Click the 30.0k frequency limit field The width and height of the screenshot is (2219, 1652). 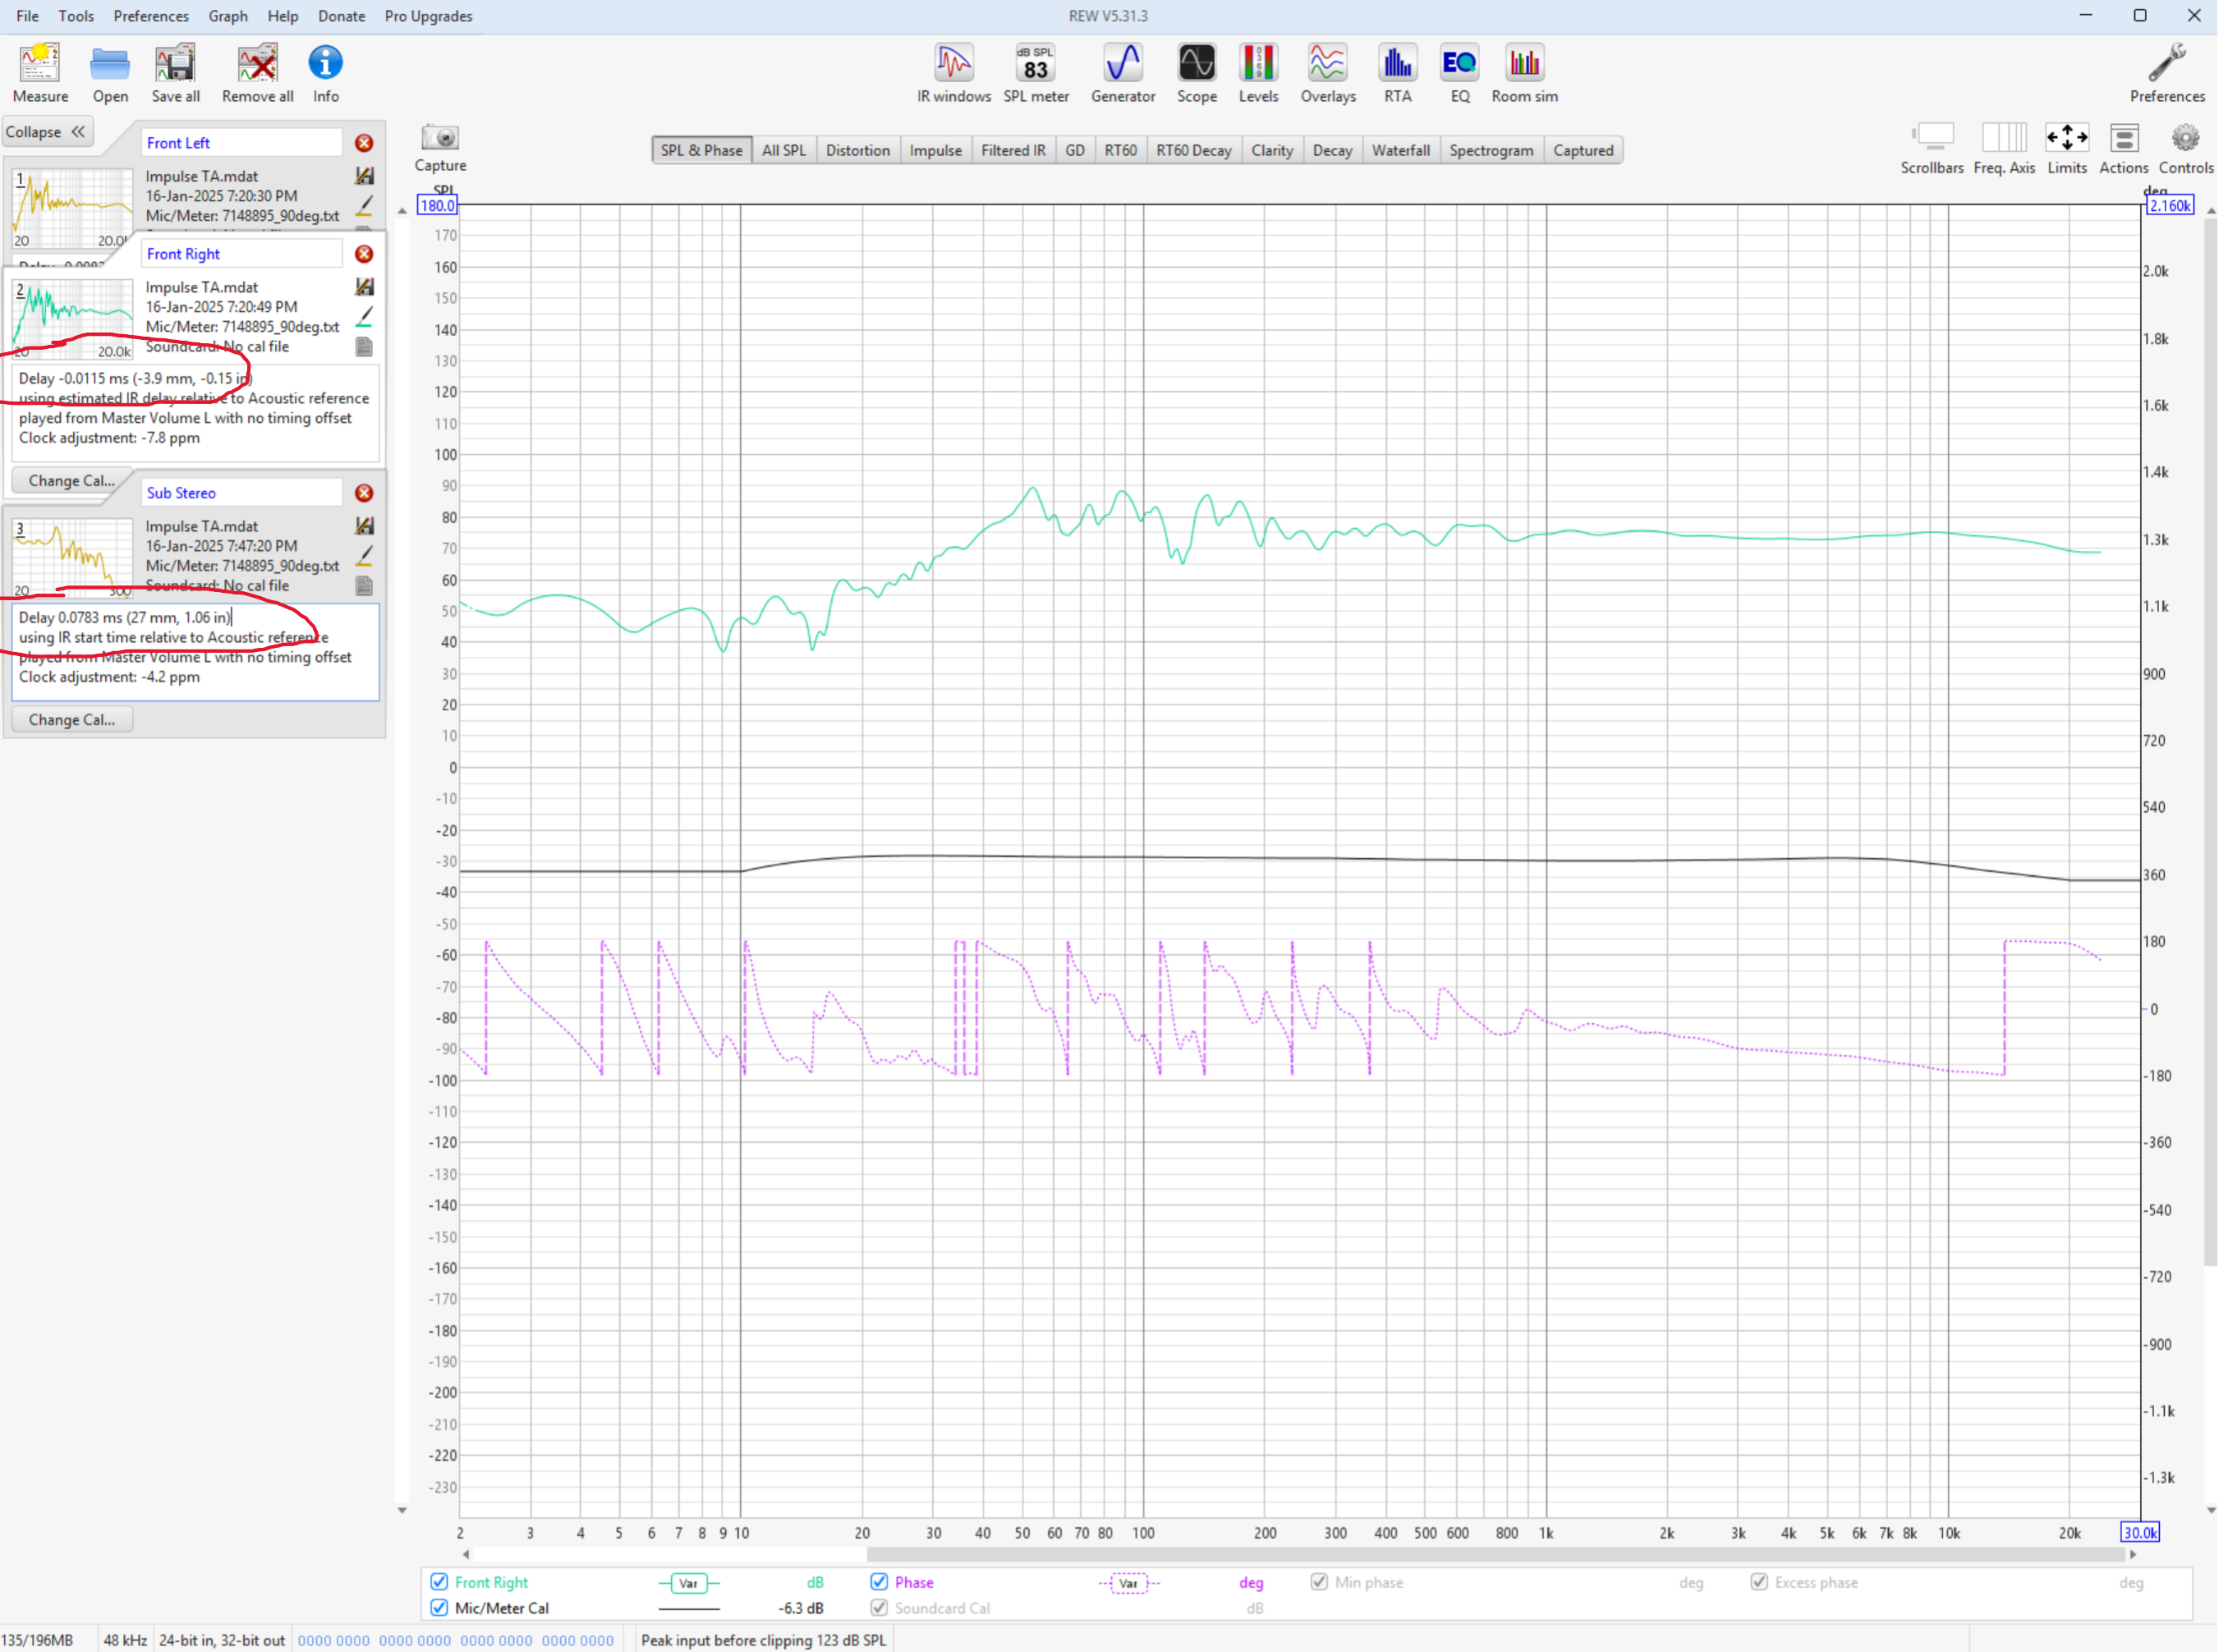coord(2139,1533)
